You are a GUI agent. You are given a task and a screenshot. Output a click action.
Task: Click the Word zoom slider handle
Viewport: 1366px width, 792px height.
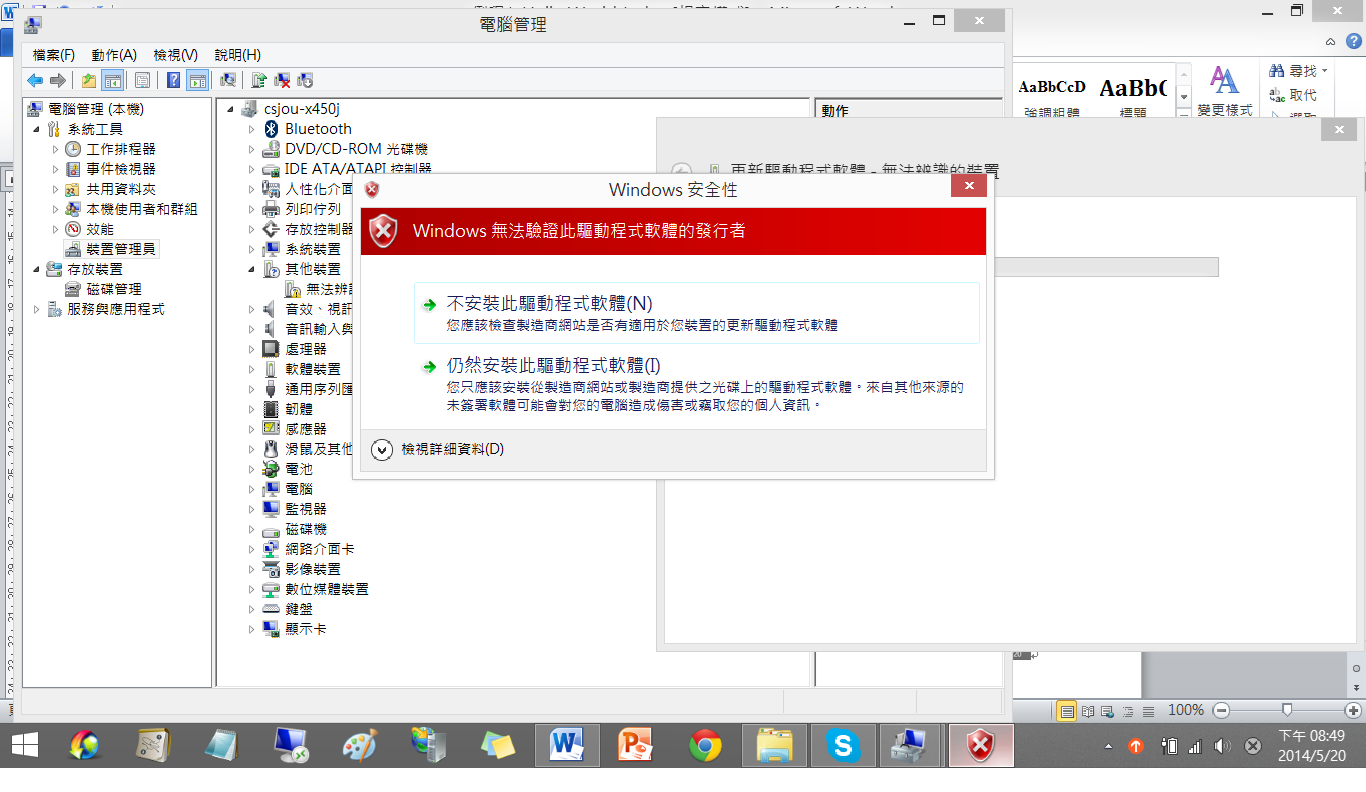coord(1286,710)
